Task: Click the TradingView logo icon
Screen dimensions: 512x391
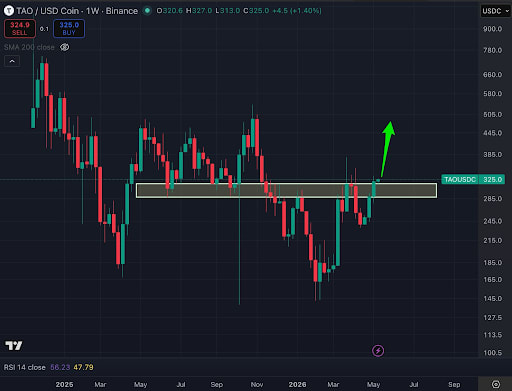Action: (x=14, y=345)
